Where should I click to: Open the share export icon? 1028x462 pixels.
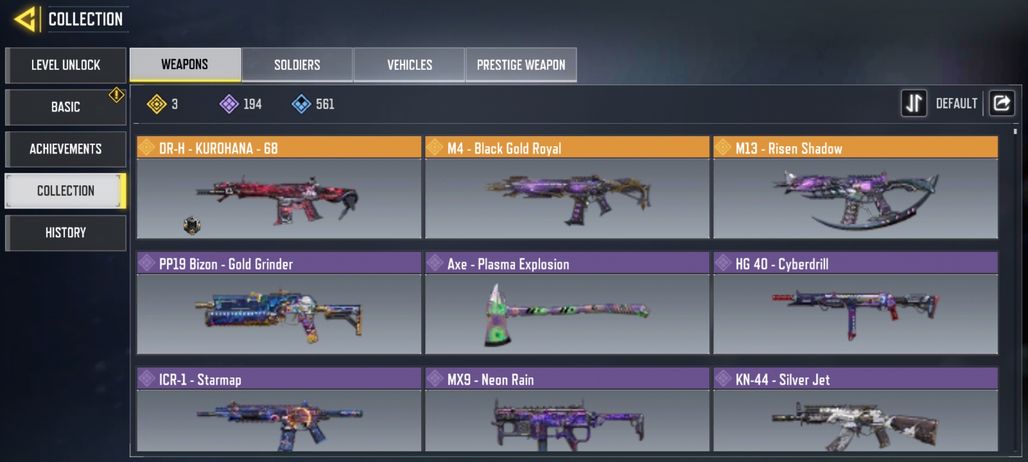pyautogui.click(x=1001, y=104)
